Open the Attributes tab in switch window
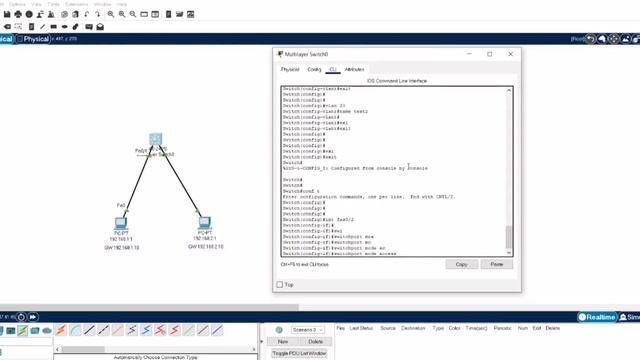Screen dimensions: 640x360 pos(354,69)
